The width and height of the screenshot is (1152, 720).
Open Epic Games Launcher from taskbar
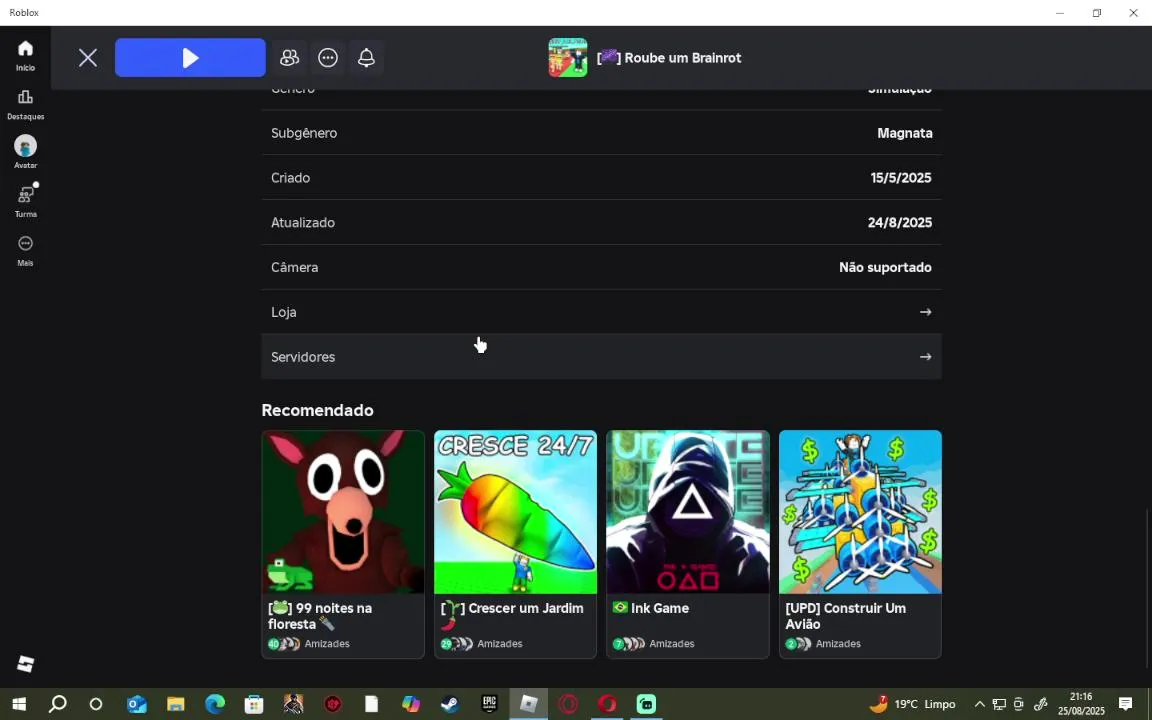tap(489, 705)
